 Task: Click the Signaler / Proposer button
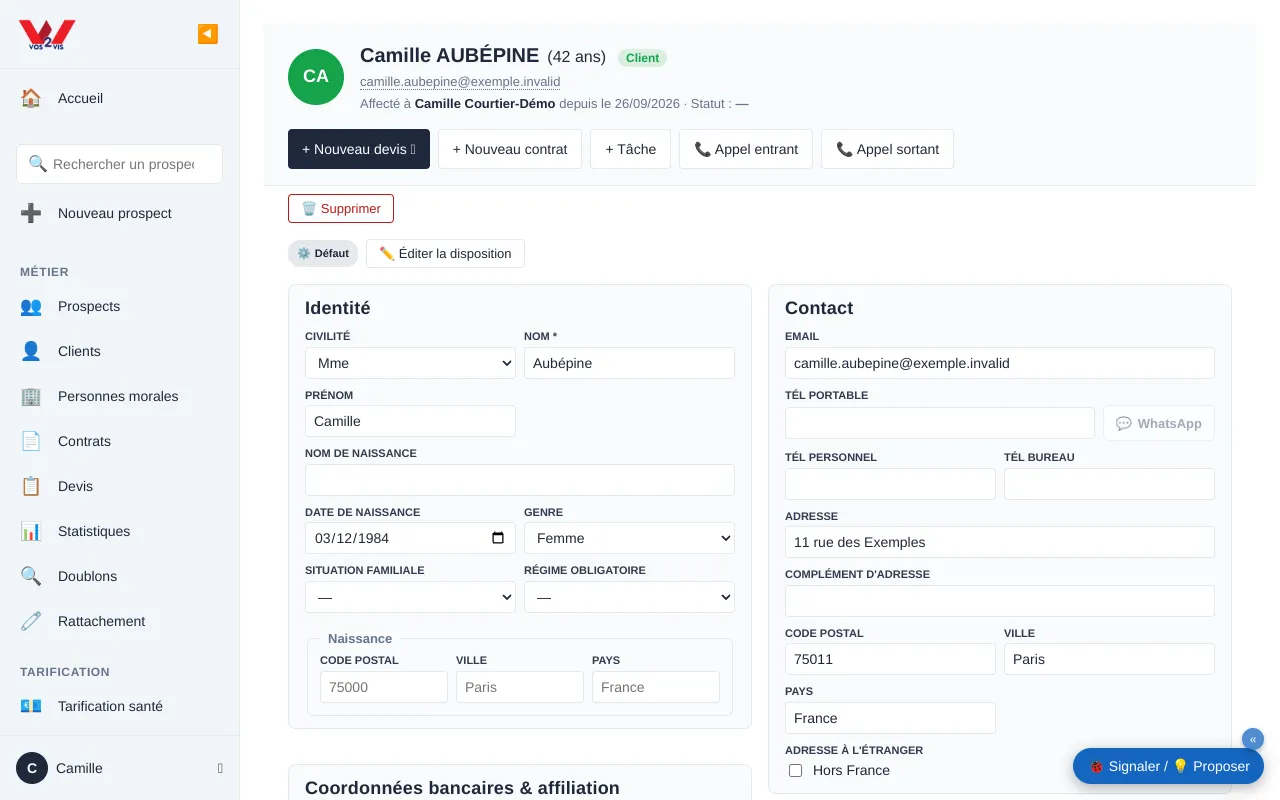tap(1168, 766)
